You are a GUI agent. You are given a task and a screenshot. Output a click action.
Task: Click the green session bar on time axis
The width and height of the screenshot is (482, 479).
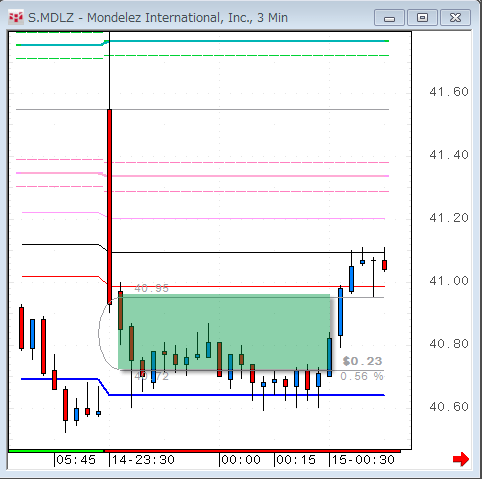[56, 451]
